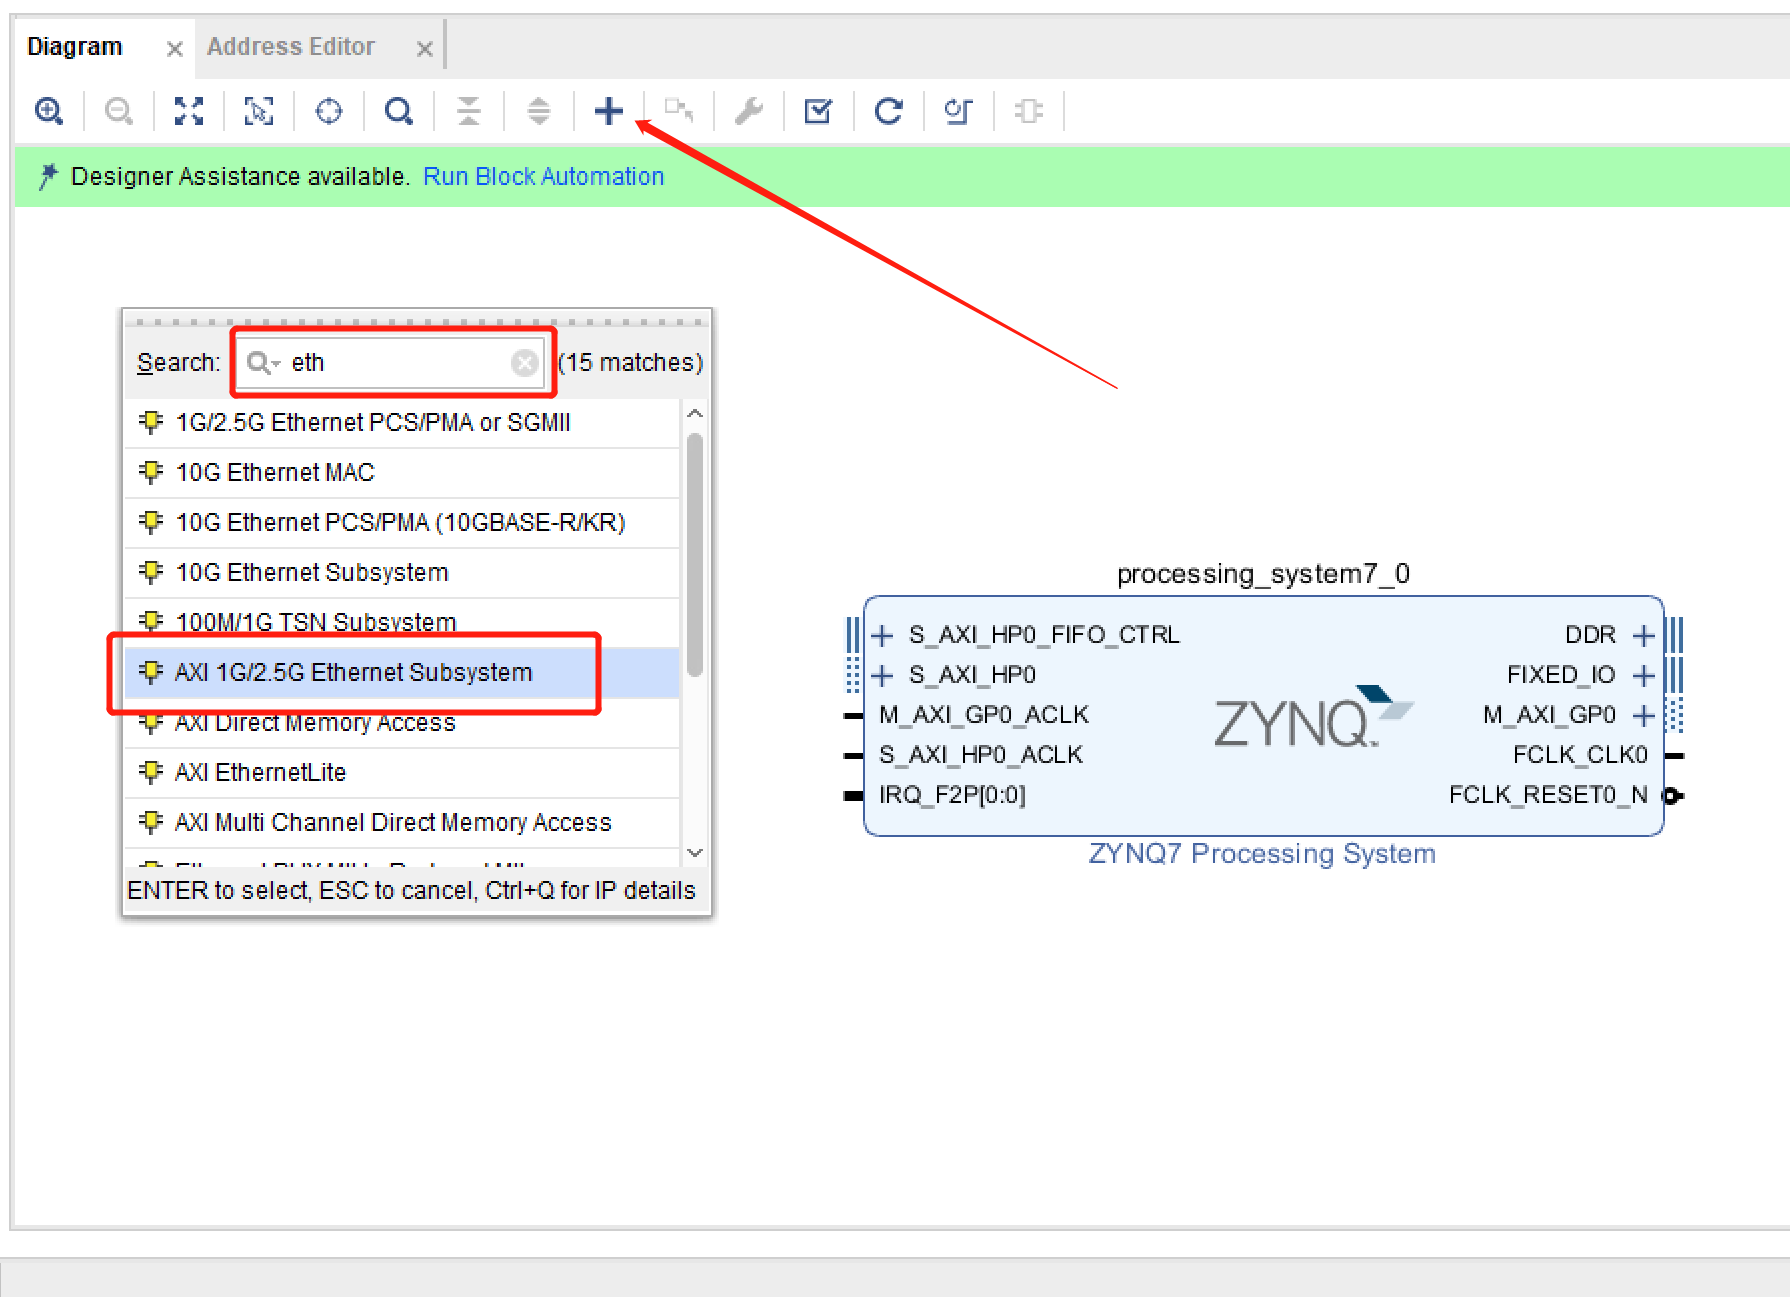Click the Collapse All icon
Image resolution: width=1790 pixels, height=1297 pixels.
point(469,111)
